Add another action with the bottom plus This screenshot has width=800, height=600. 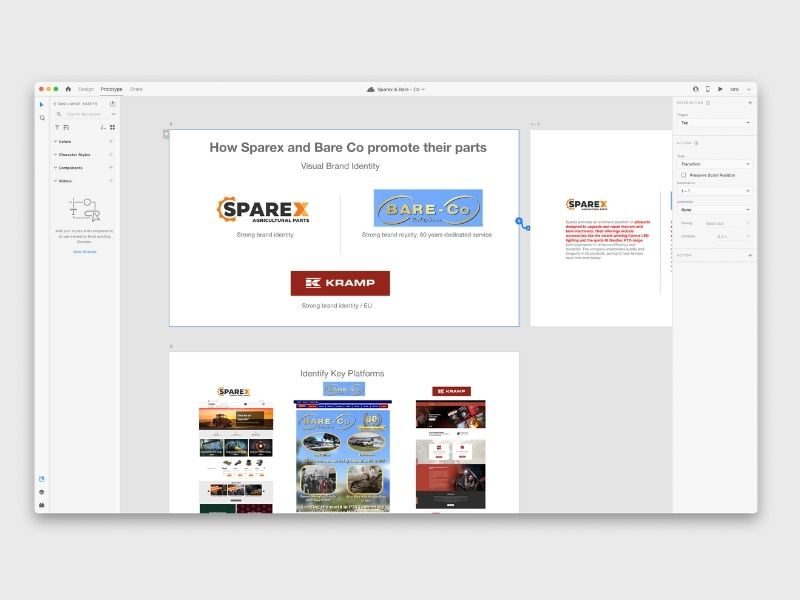750,255
